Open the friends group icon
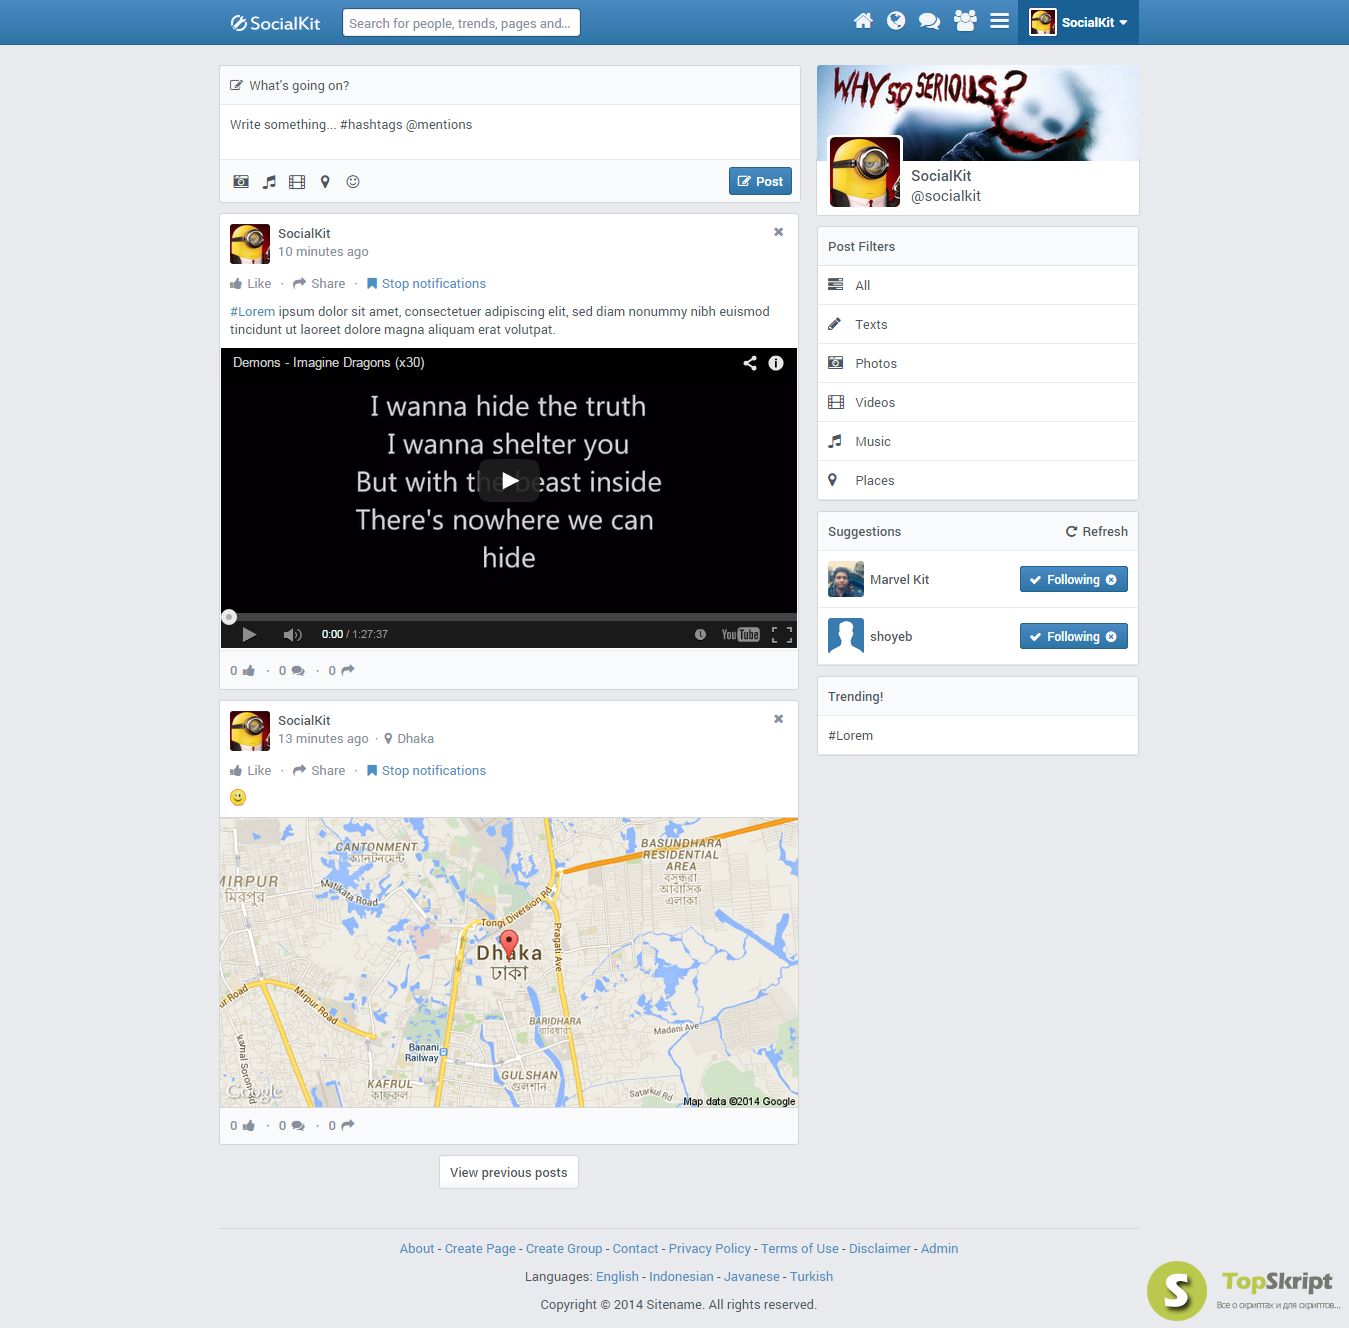The width and height of the screenshot is (1349, 1328). 965,21
